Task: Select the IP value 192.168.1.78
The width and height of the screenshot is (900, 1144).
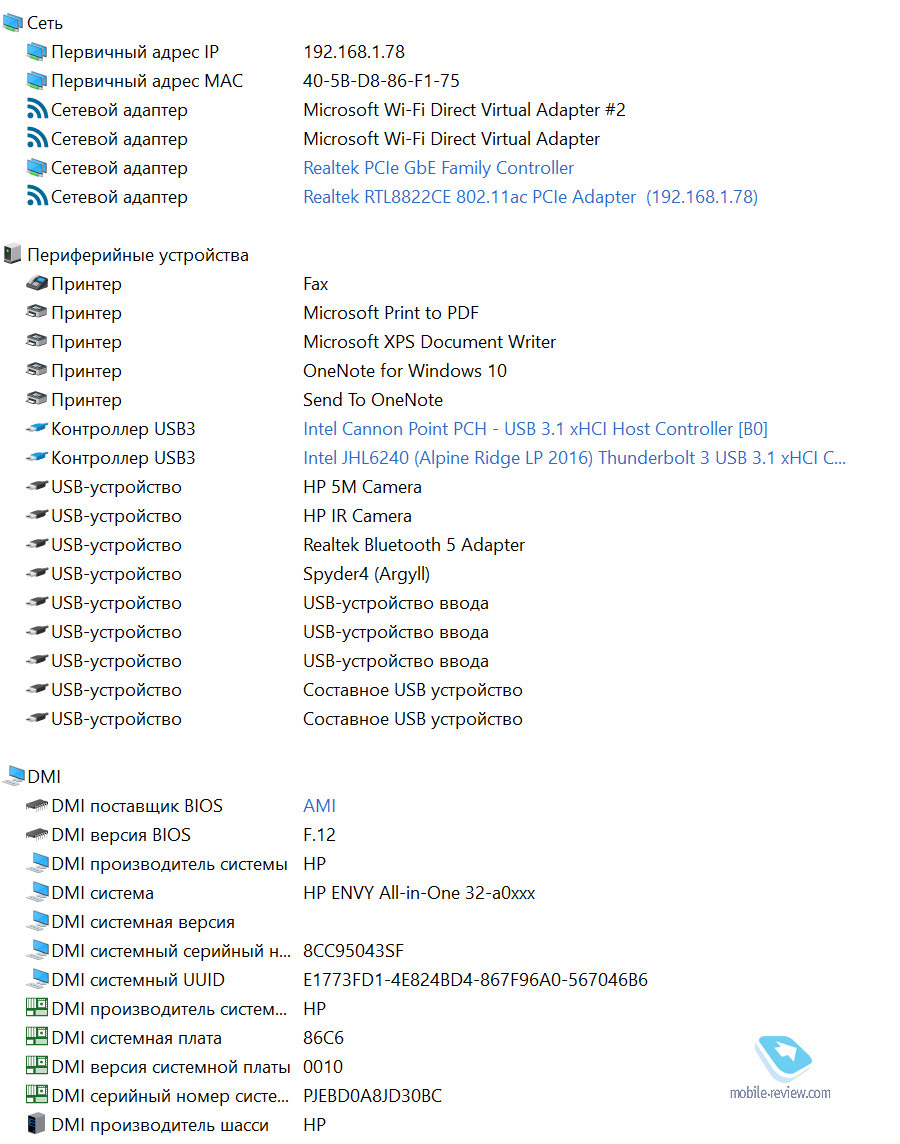Action: 354,52
